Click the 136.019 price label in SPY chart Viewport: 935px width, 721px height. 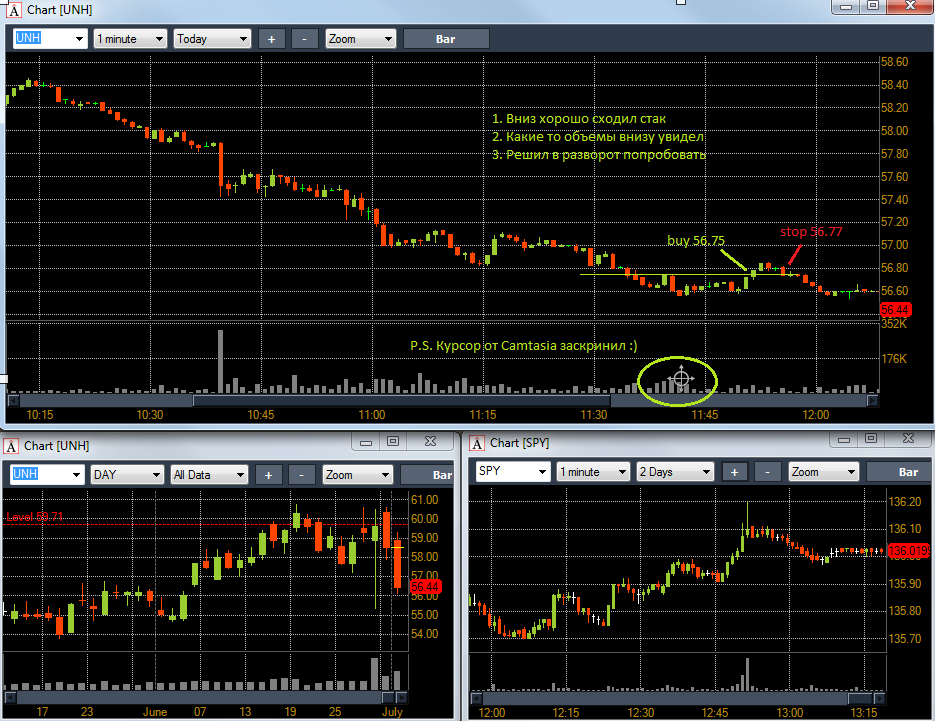909,550
